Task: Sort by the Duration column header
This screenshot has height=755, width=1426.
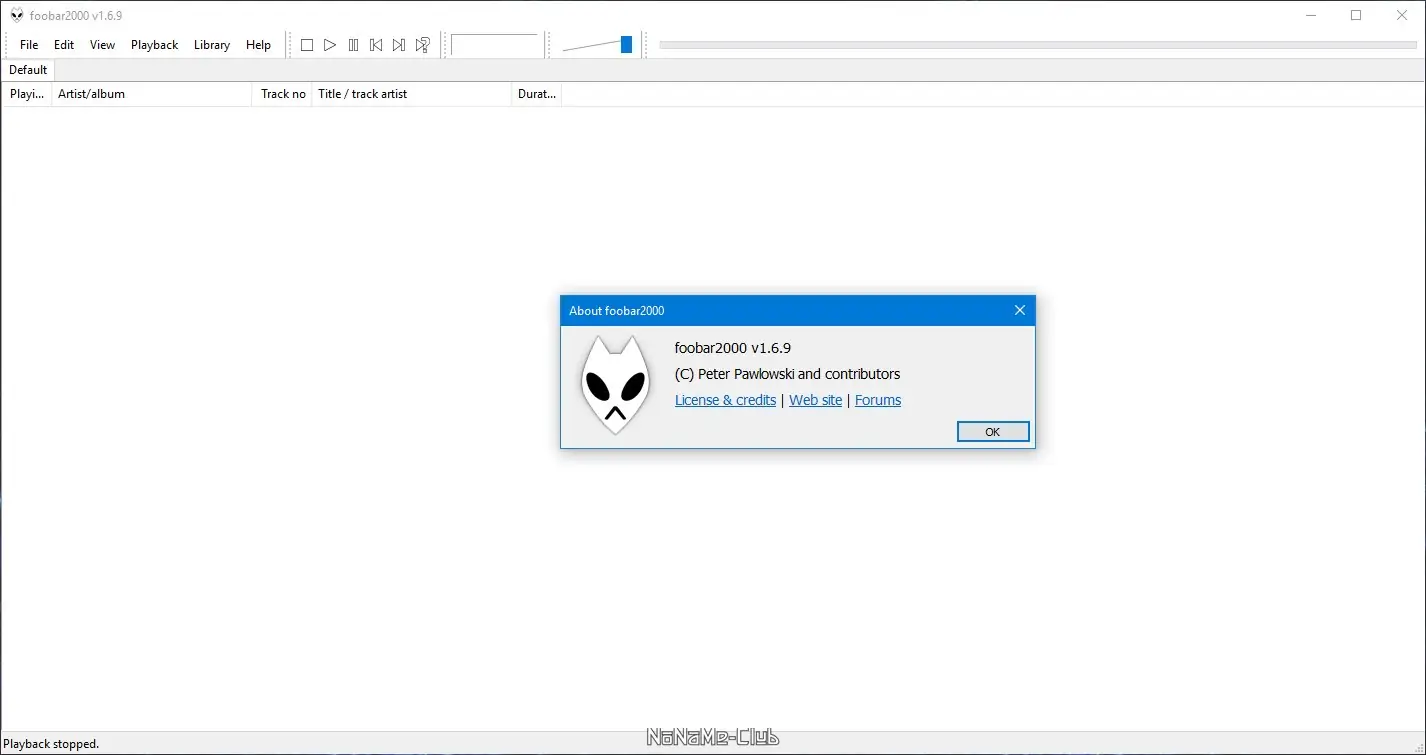Action: click(537, 94)
